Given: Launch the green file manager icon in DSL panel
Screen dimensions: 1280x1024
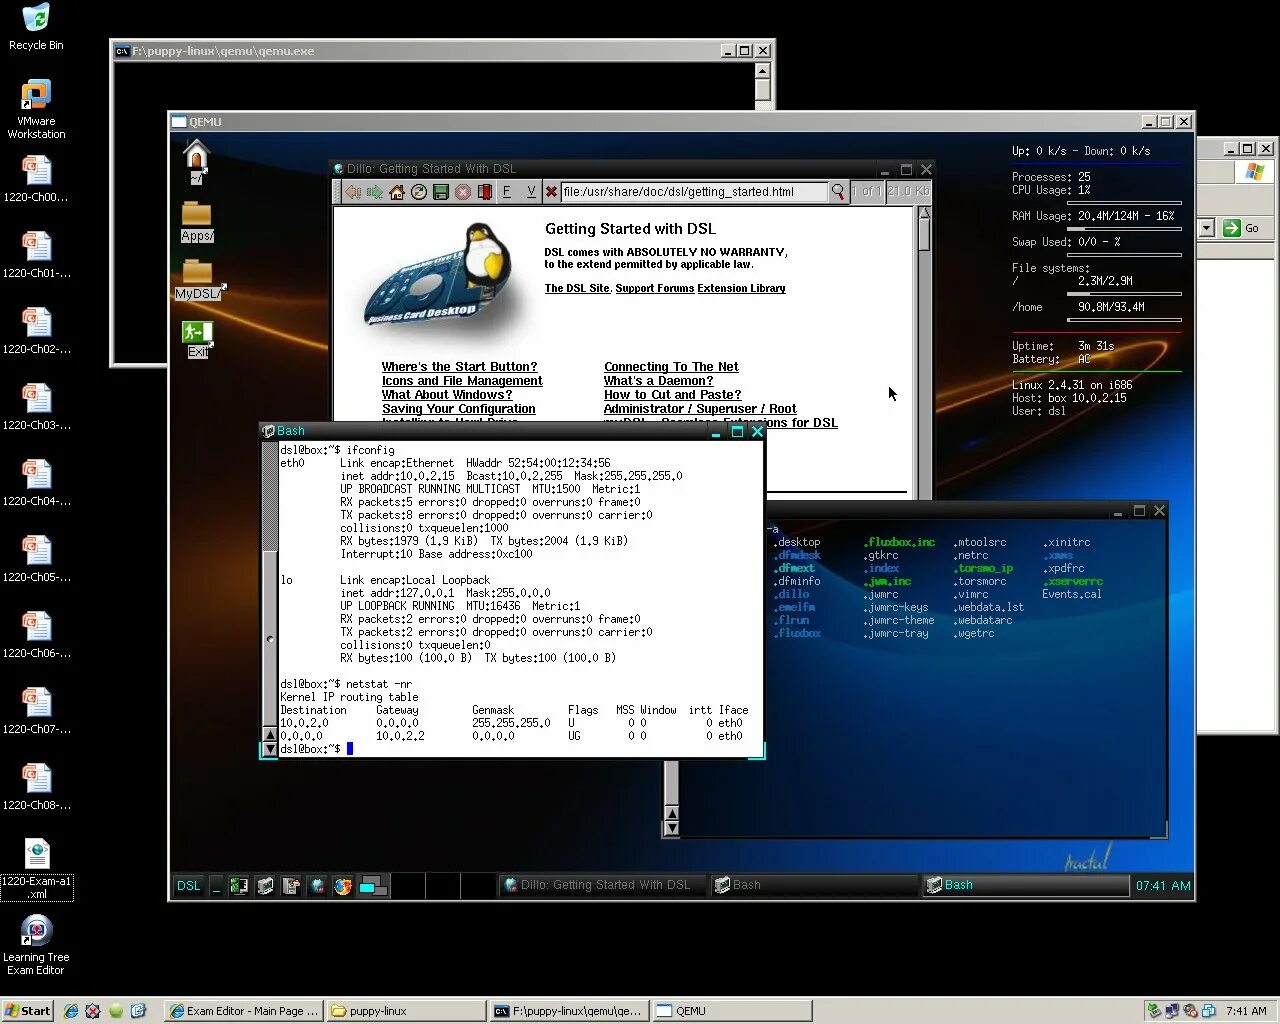Looking at the screenshot, I should [239, 885].
